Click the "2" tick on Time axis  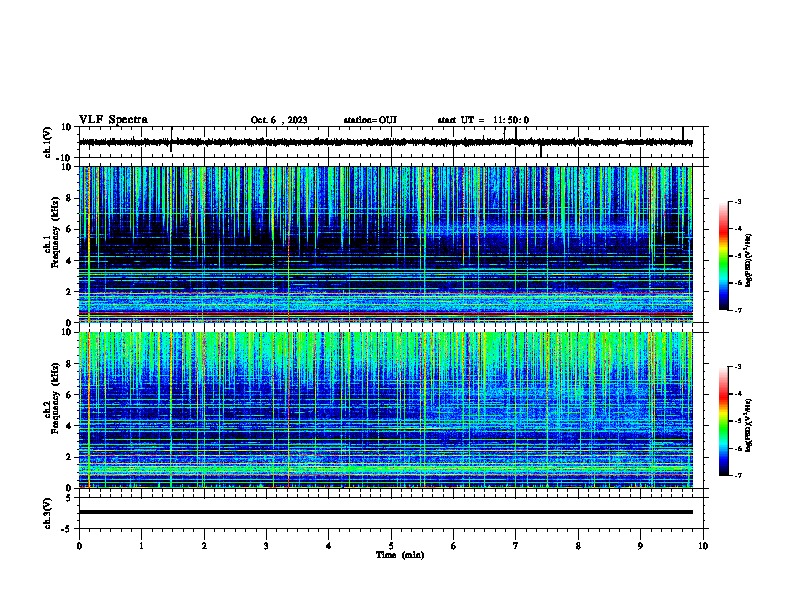point(204,546)
